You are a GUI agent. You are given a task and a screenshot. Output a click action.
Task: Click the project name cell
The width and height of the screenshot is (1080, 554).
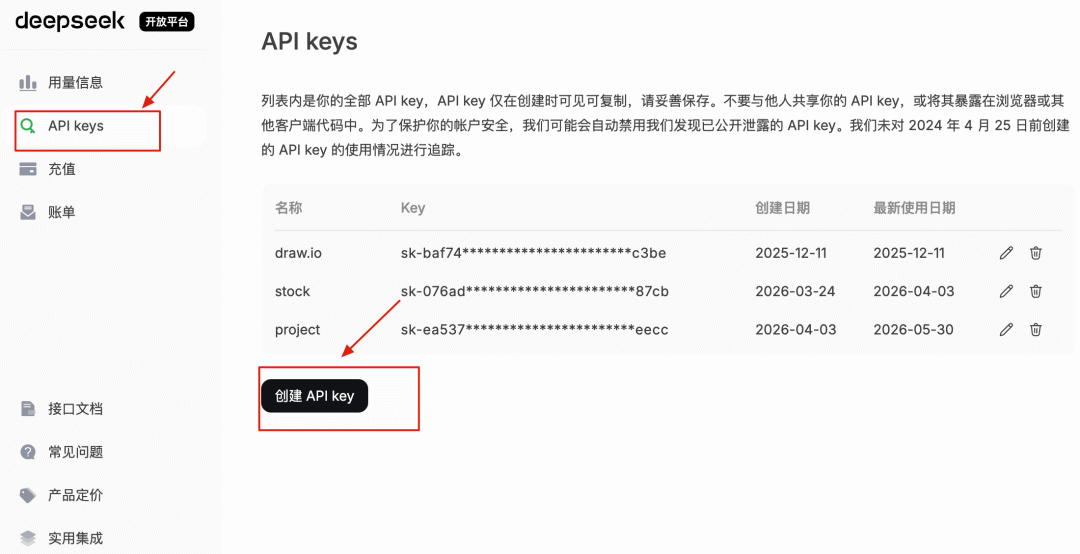[x=298, y=330]
